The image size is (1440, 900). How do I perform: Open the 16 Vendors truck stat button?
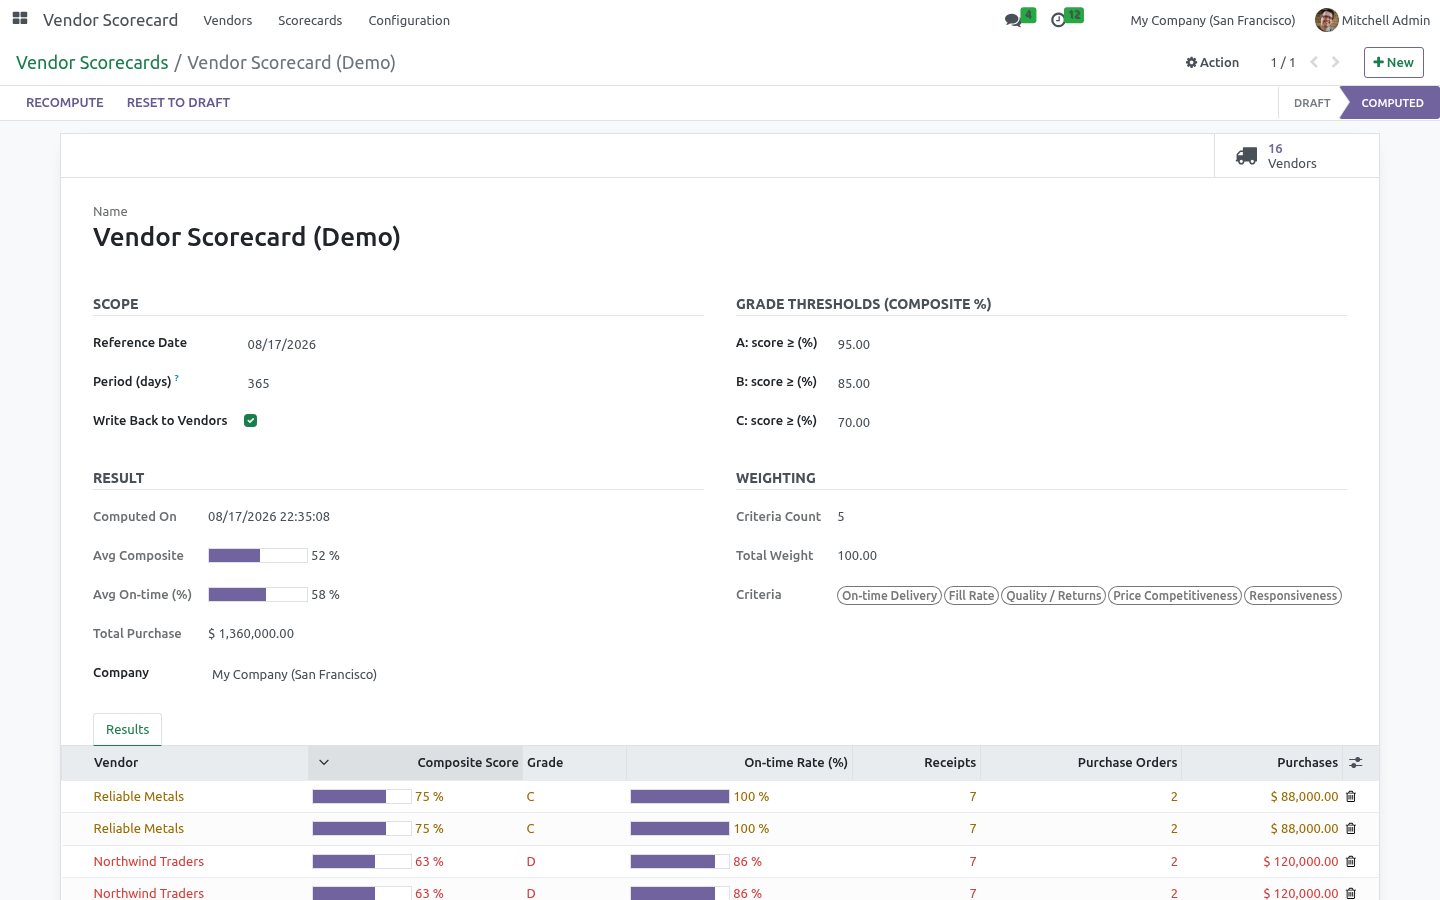[x=1296, y=156]
